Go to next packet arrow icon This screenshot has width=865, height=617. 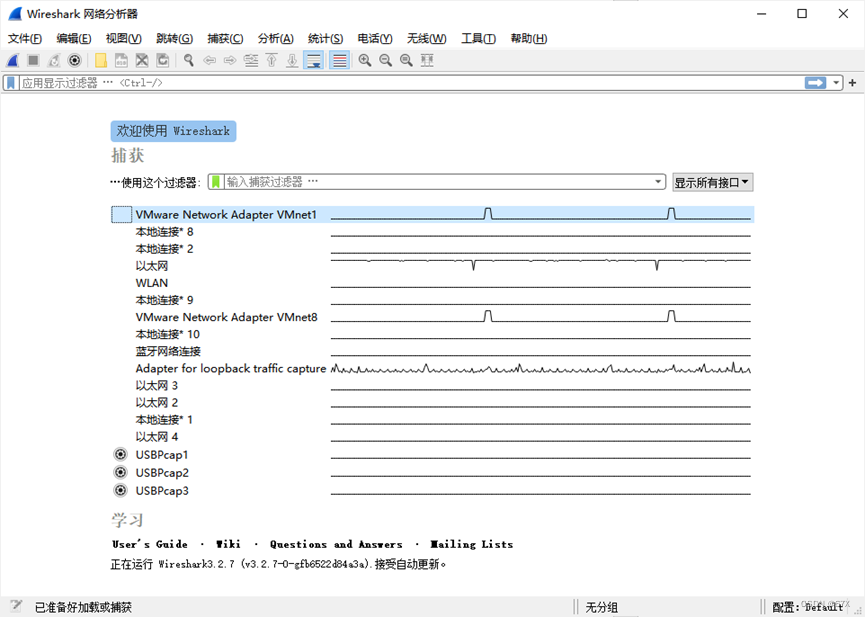230,60
